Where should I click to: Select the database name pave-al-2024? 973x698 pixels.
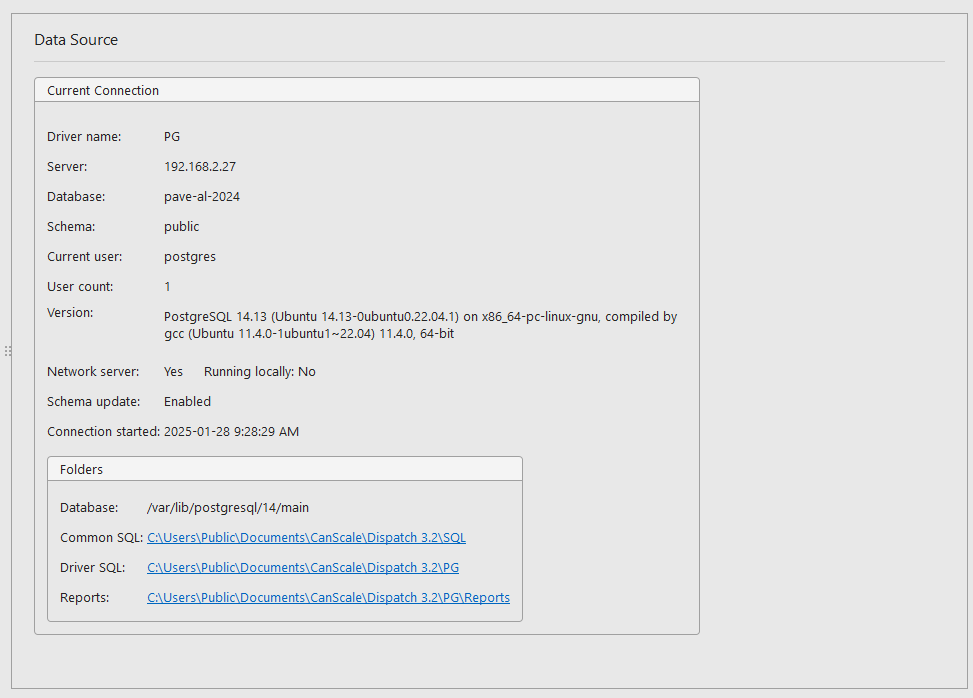(x=202, y=196)
